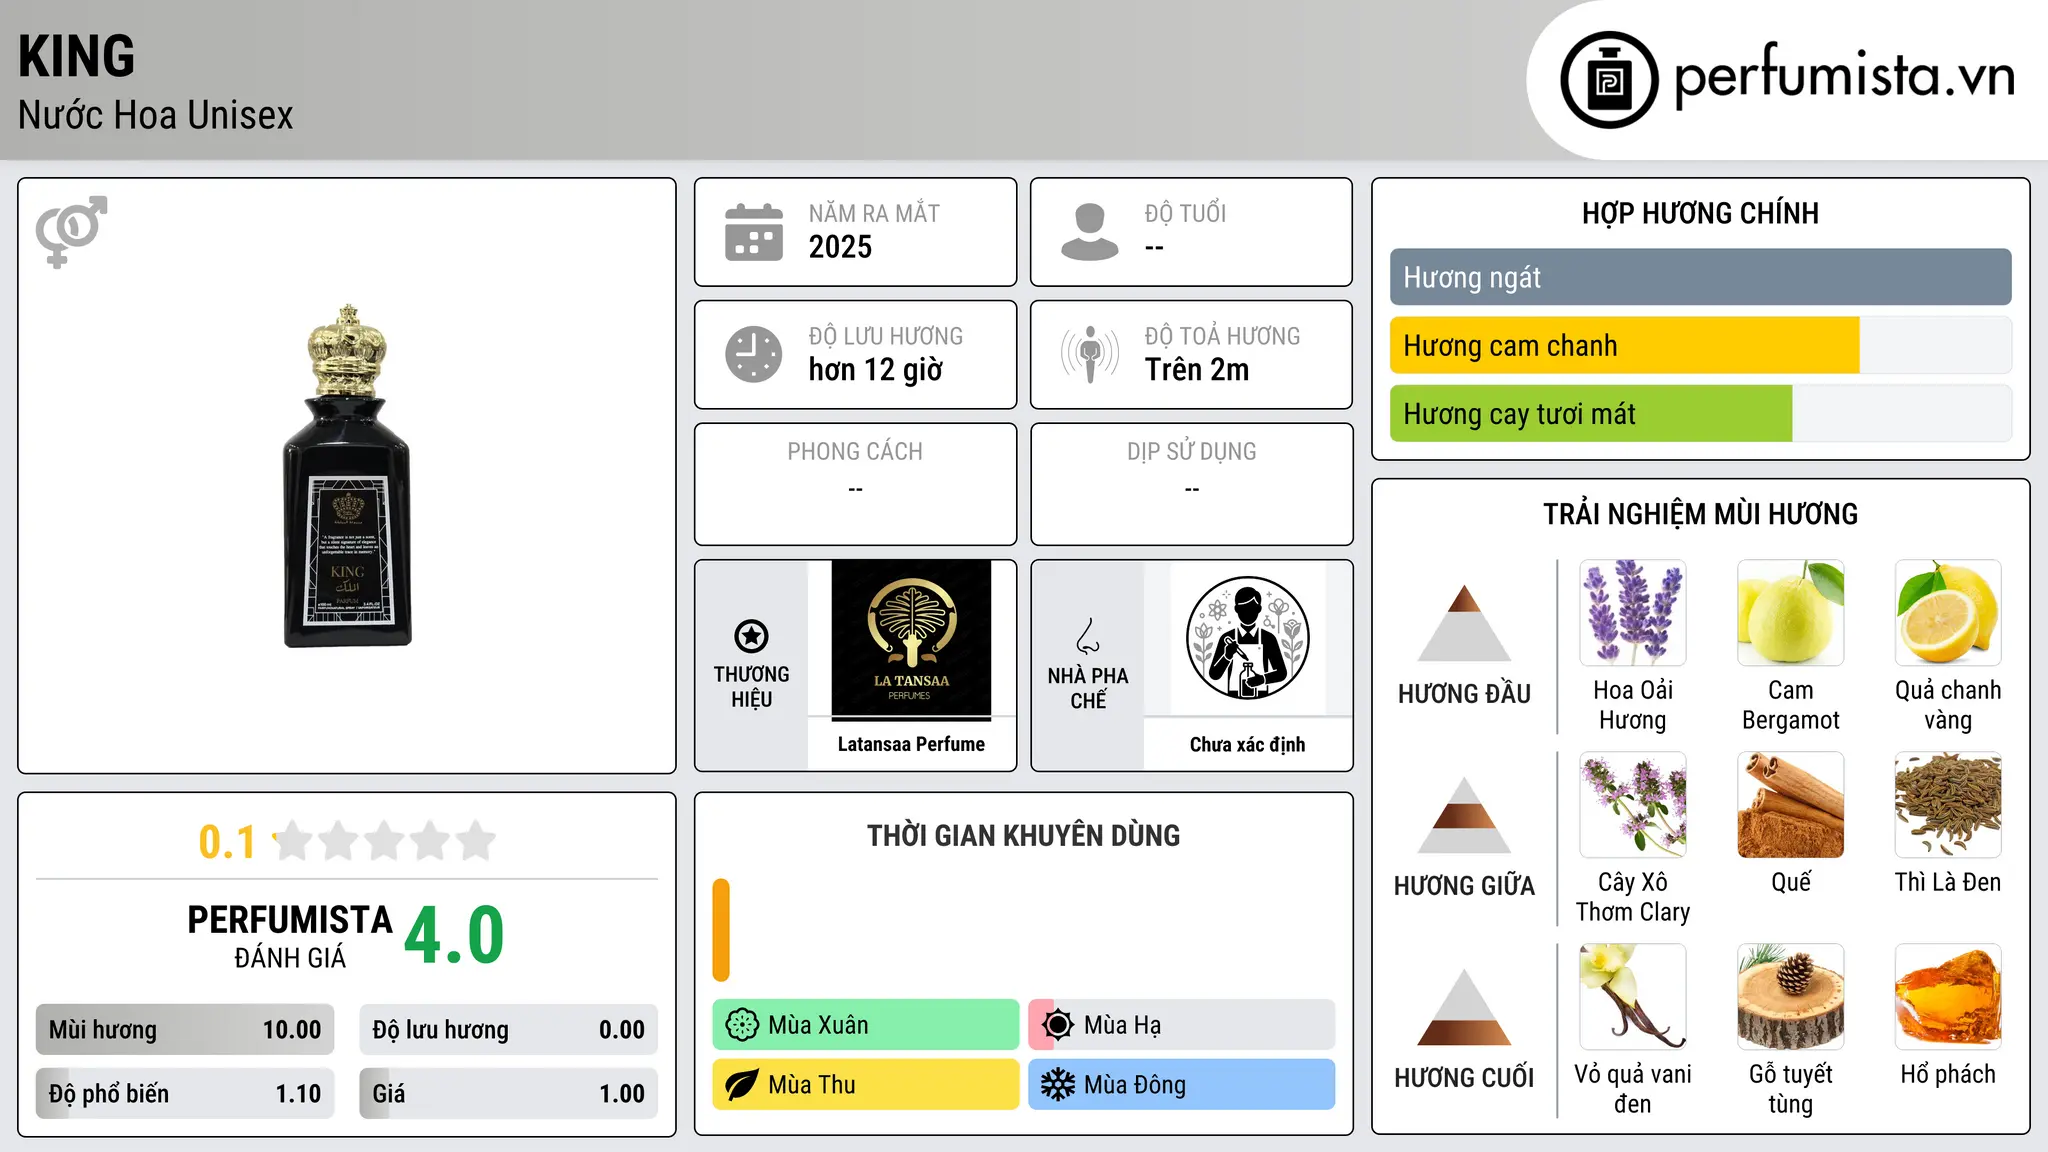Click the Thì Là Đen note label
The width and height of the screenshot is (2048, 1152).
(1948, 882)
